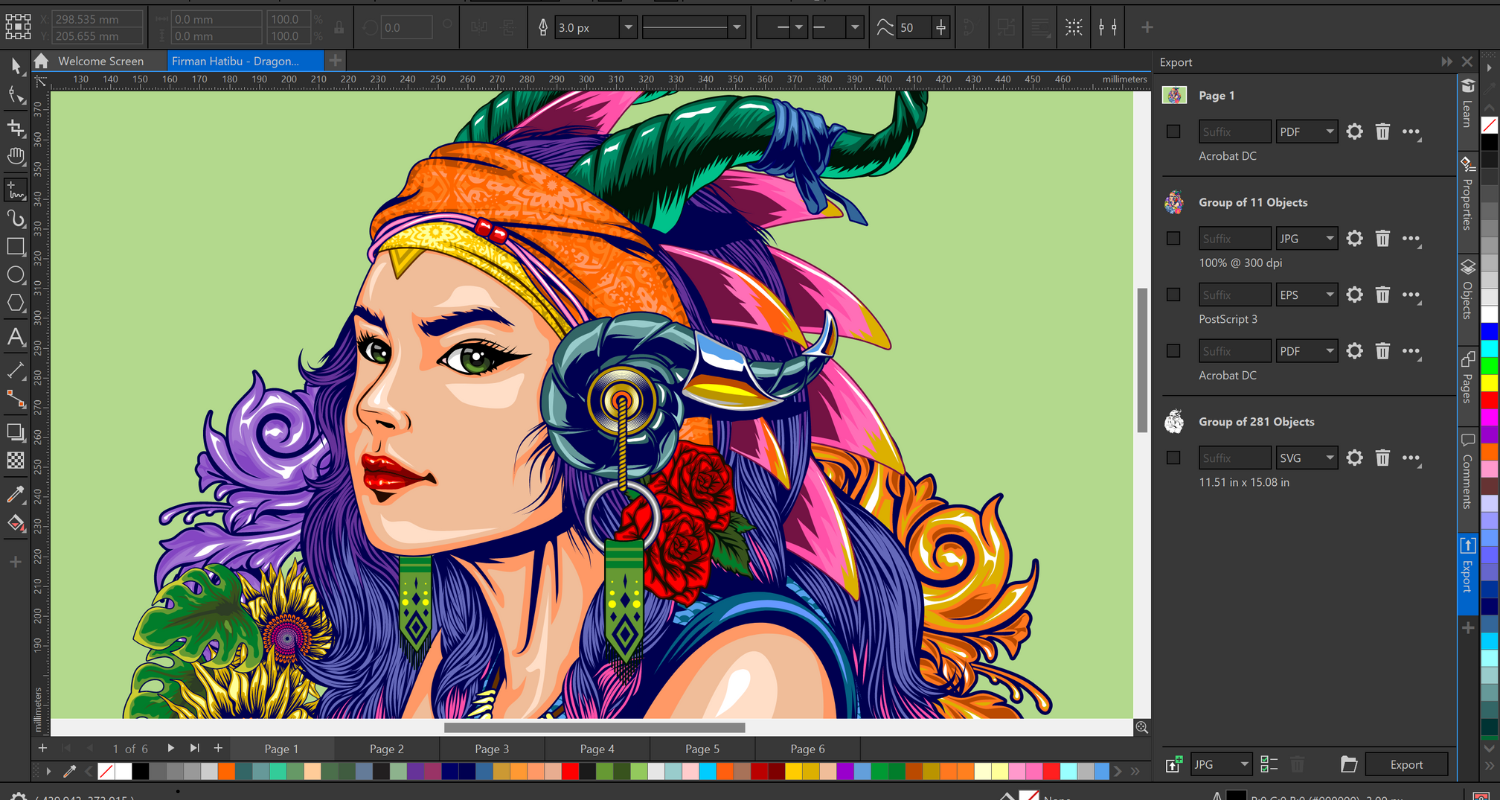1500x800 pixels.
Task: Go to the next page arrow
Action: [171, 748]
